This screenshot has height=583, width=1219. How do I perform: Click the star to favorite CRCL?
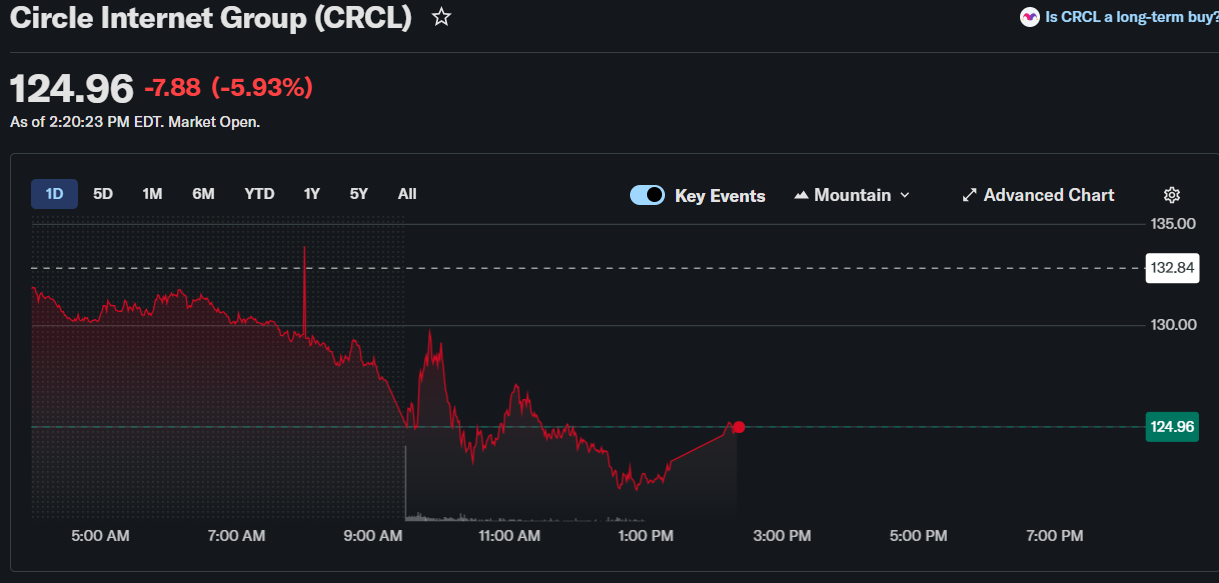click(x=440, y=16)
